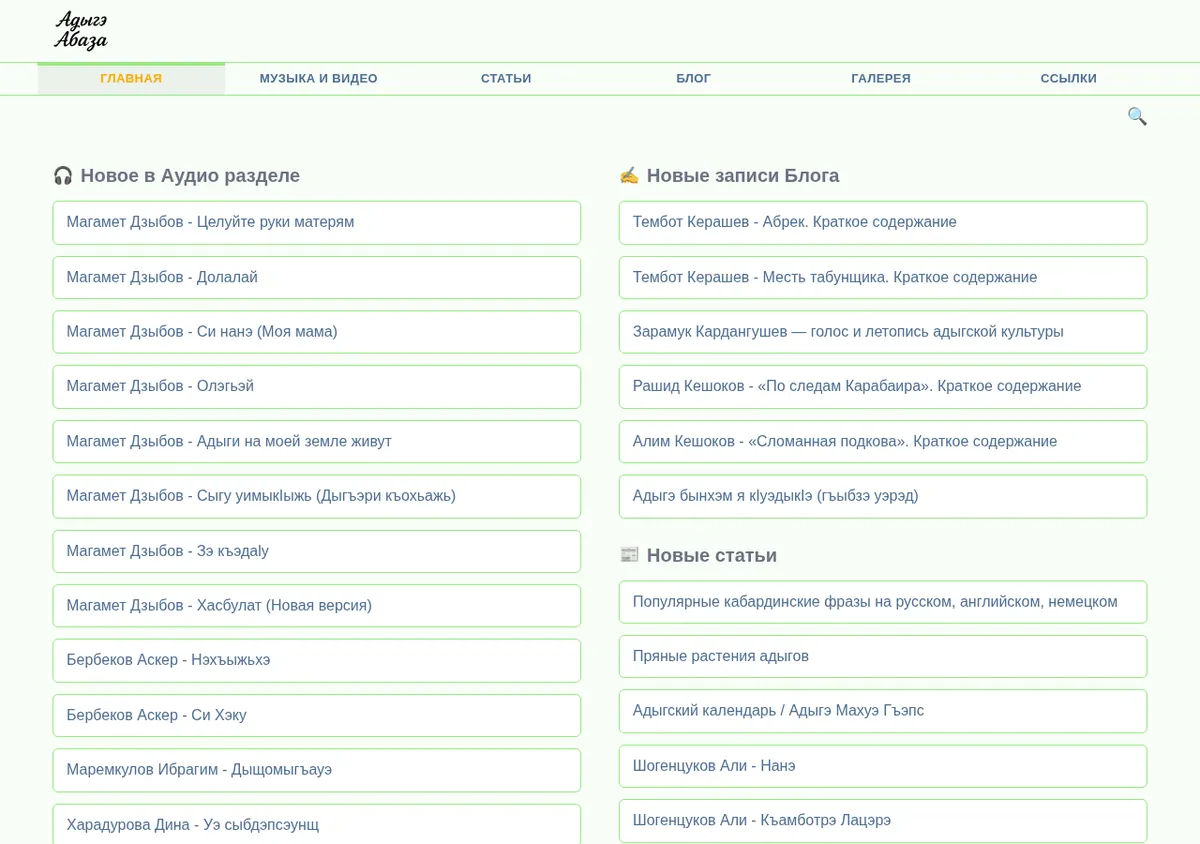Open the Музыка и видео menu tab
The image size is (1200, 844).
click(318, 79)
